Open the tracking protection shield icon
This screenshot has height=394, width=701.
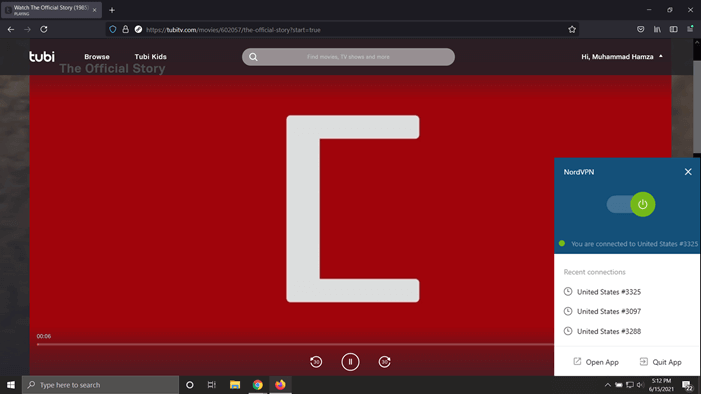[113, 30]
